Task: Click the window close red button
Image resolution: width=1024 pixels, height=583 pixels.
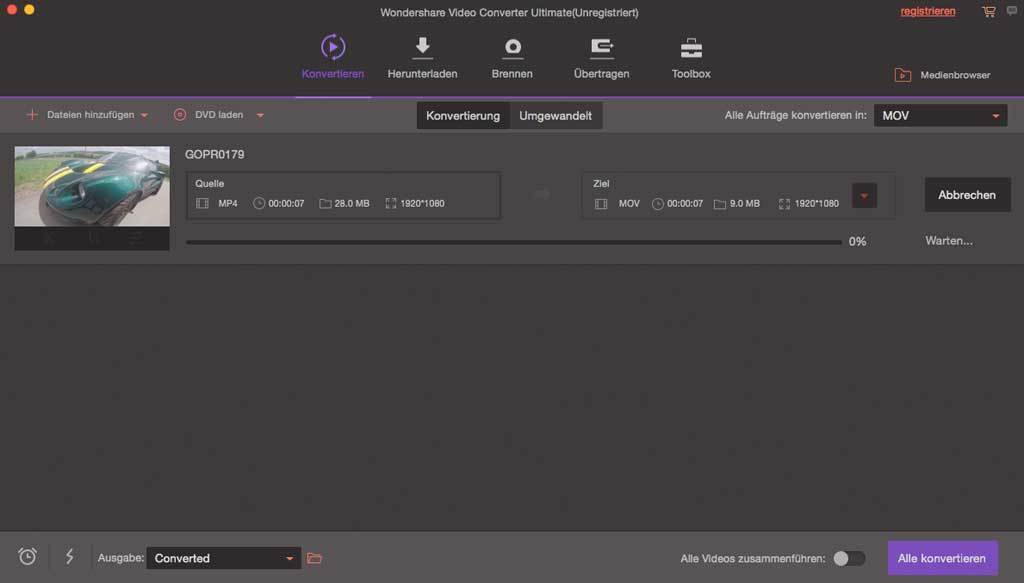Action: click(12, 9)
